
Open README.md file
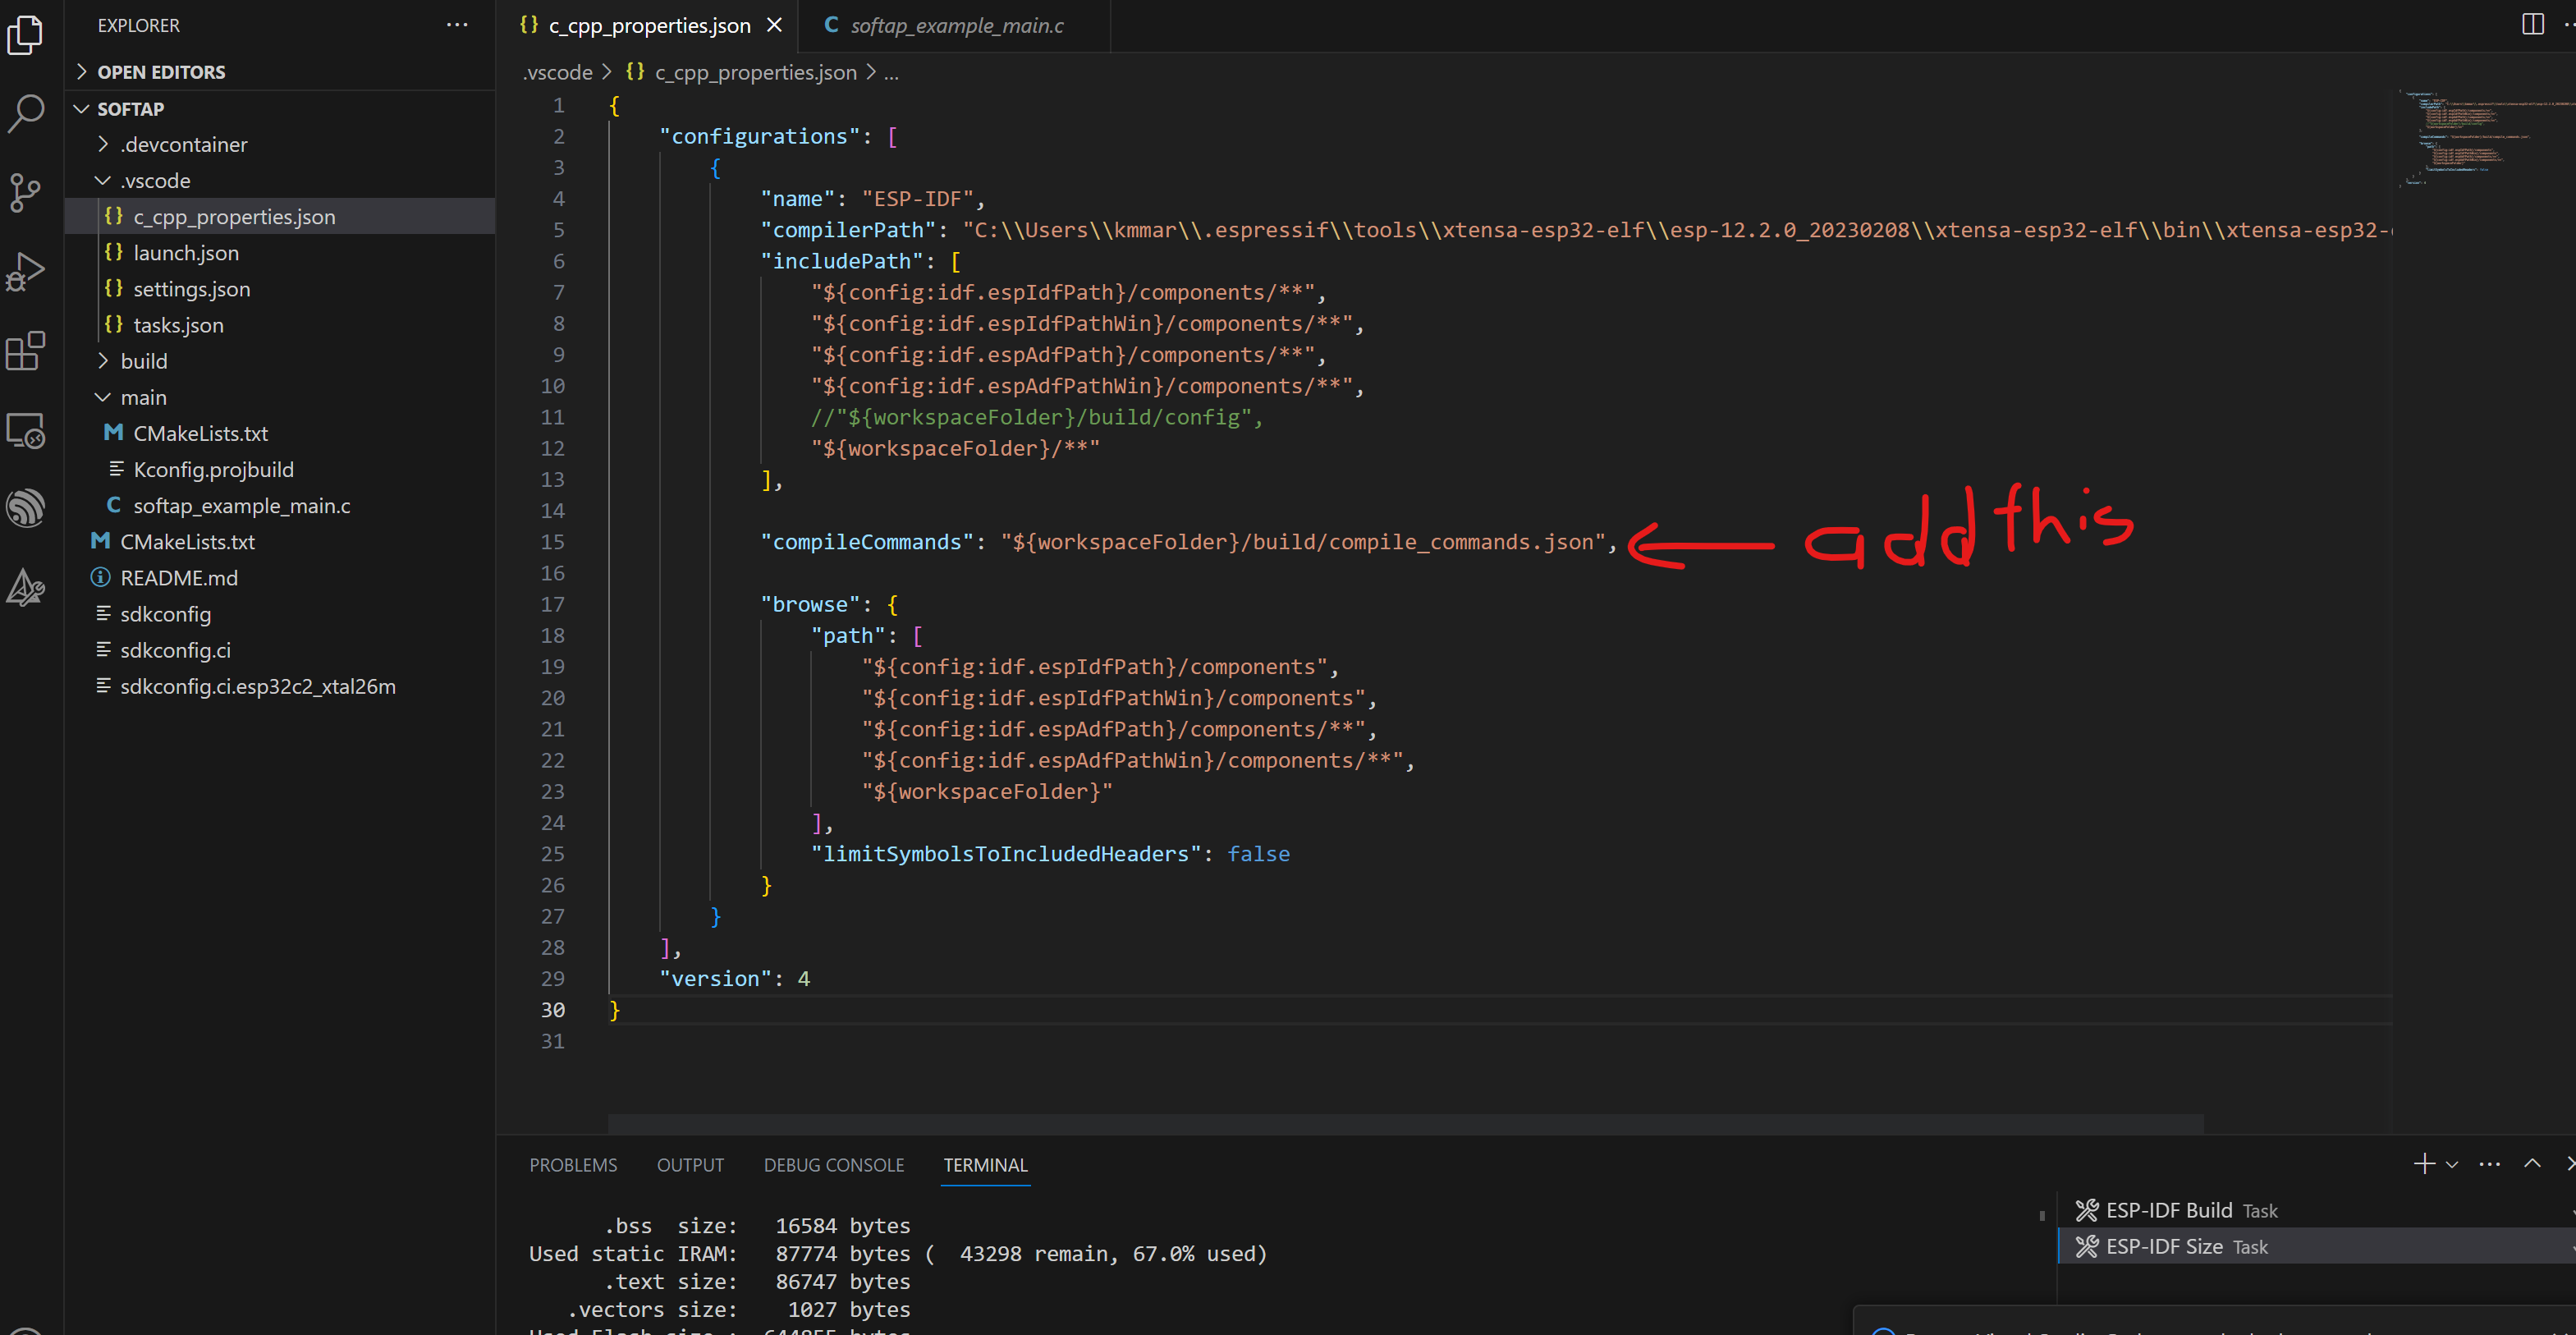tap(280, 578)
